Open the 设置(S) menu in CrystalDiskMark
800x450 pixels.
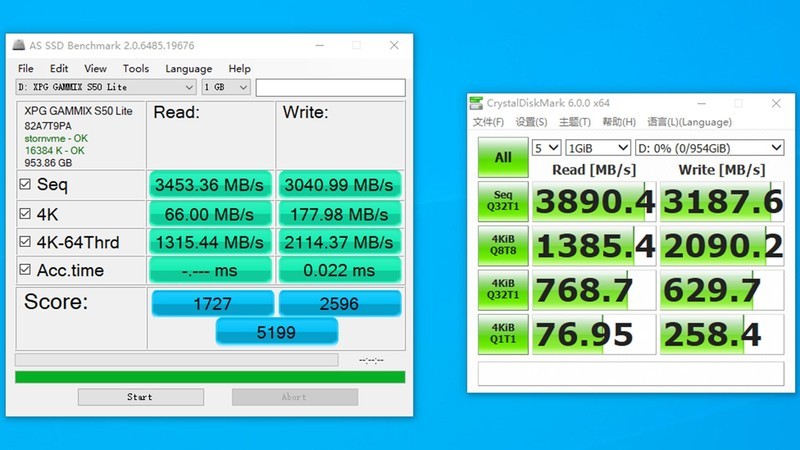tap(531, 122)
